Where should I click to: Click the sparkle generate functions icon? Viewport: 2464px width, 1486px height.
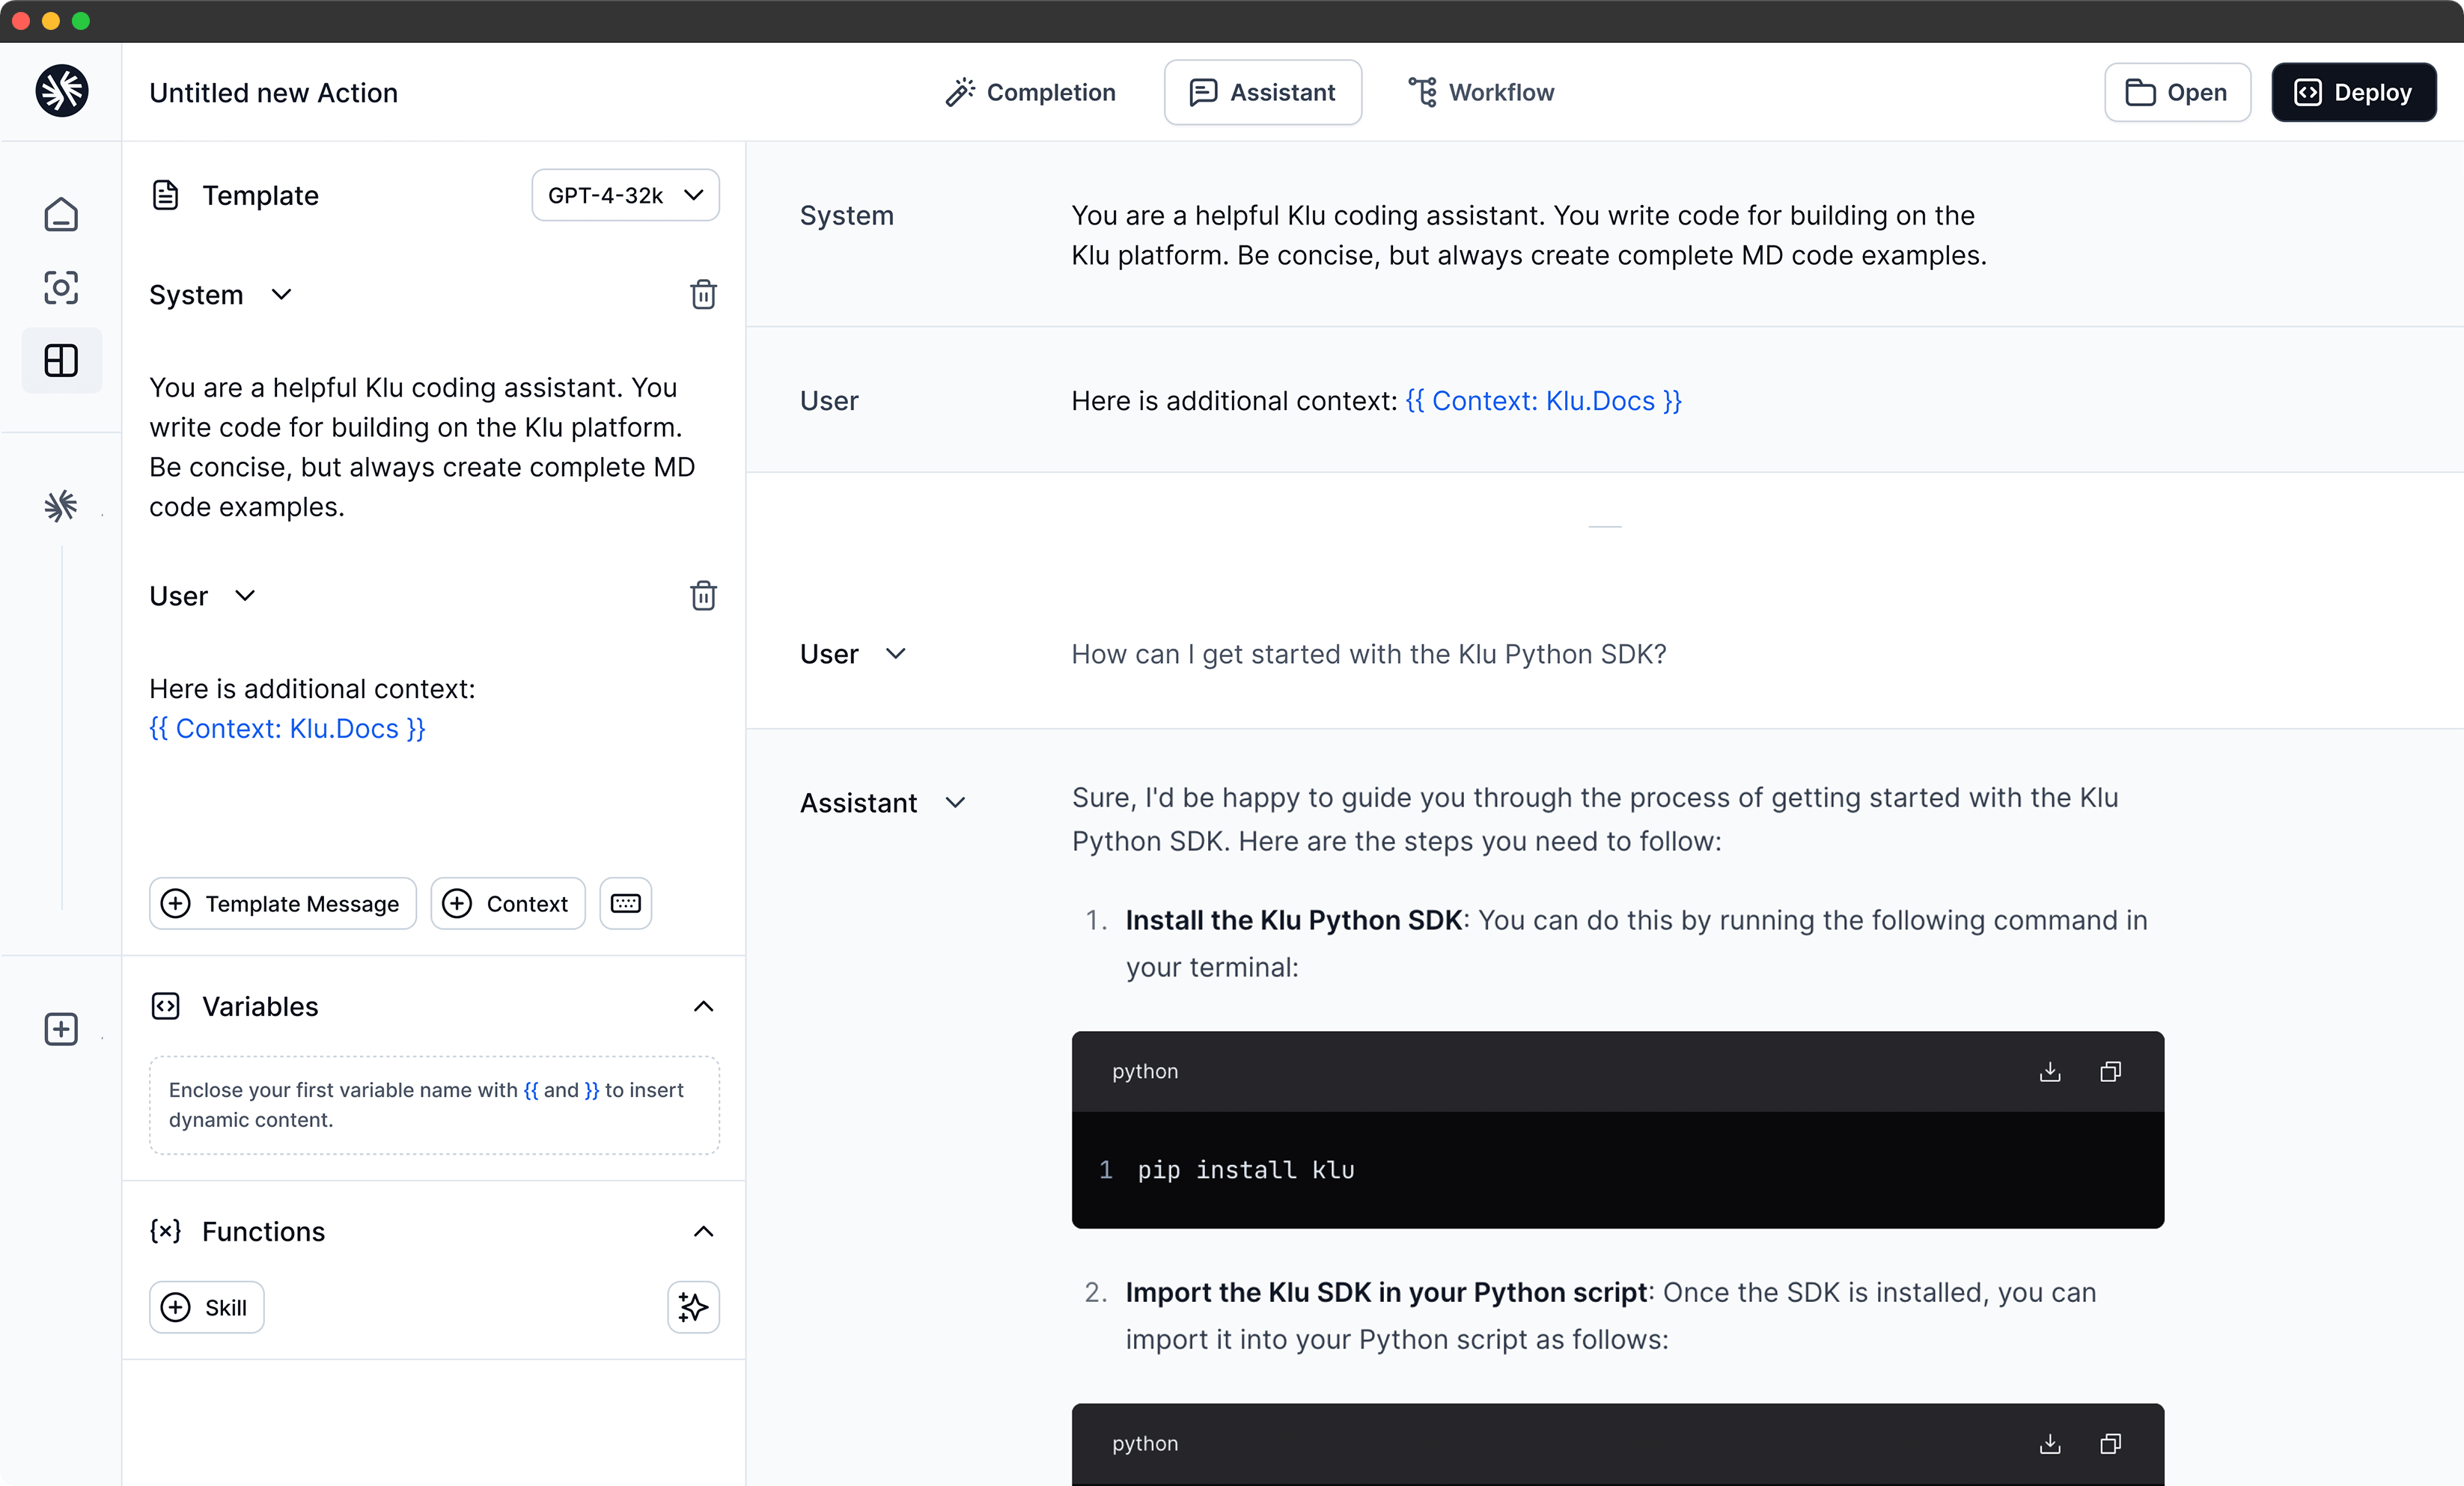[692, 1307]
